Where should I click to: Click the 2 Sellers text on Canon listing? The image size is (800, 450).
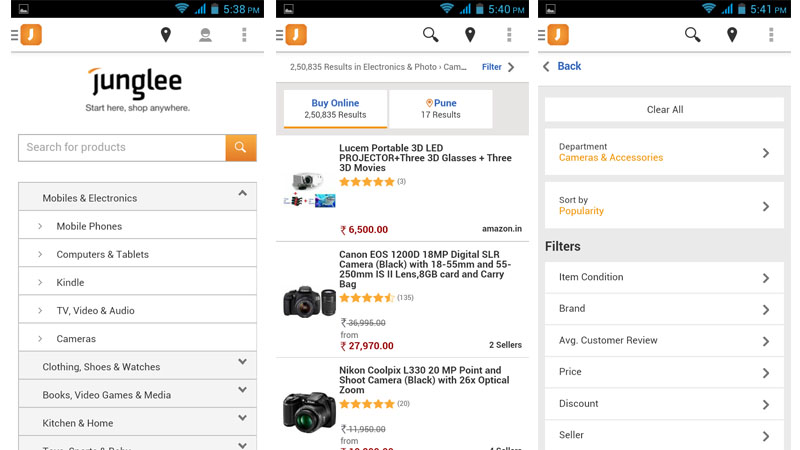[505, 345]
